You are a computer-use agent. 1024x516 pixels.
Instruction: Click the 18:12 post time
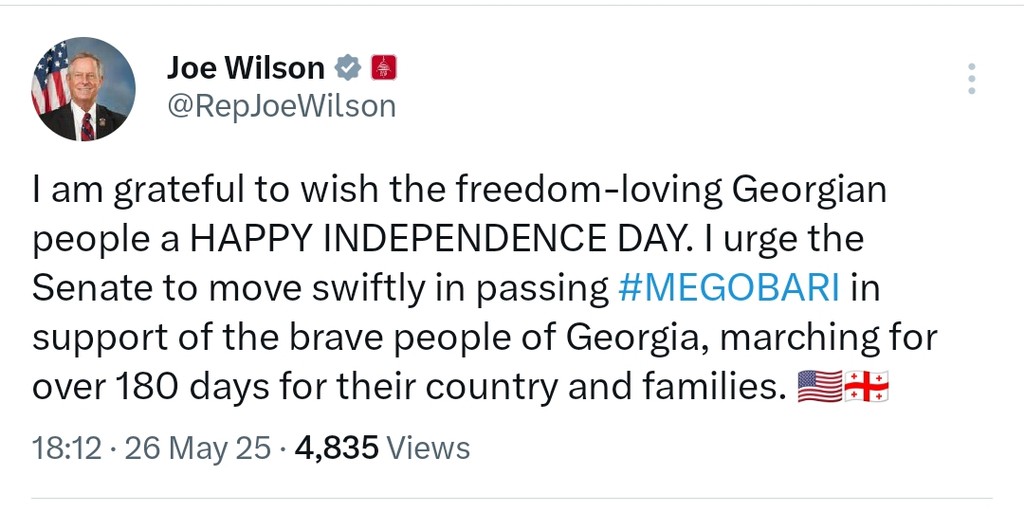click(67, 449)
